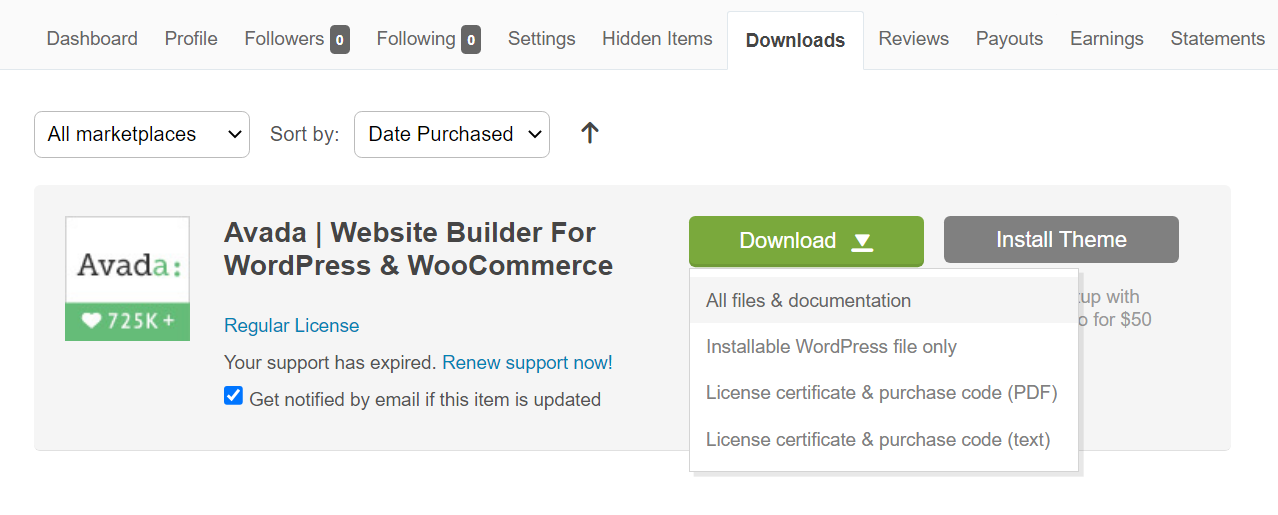Go to the Payouts tab

click(1009, 39)
